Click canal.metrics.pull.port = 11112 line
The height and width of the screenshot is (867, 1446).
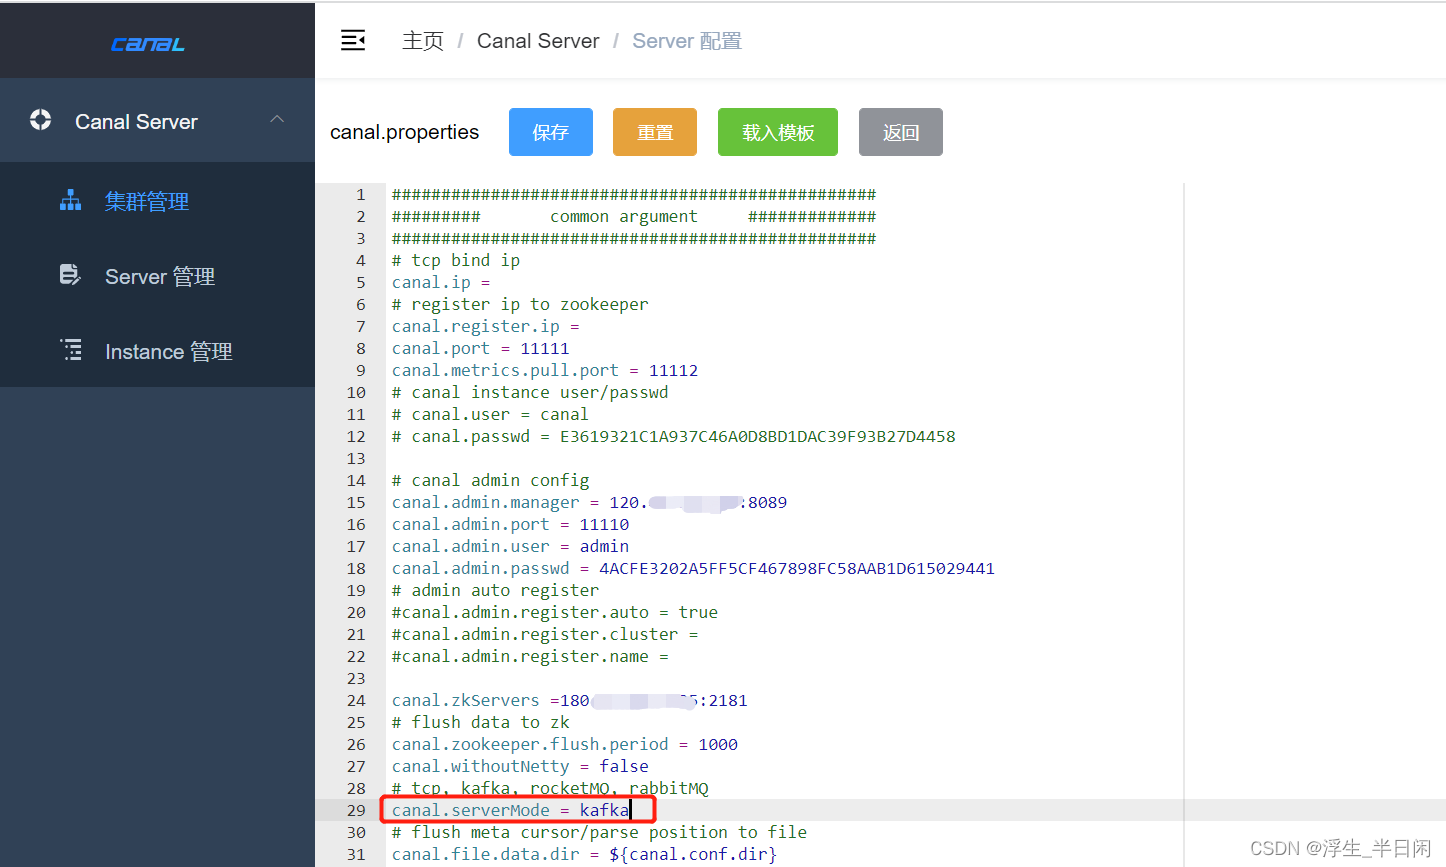click(545, 370)
